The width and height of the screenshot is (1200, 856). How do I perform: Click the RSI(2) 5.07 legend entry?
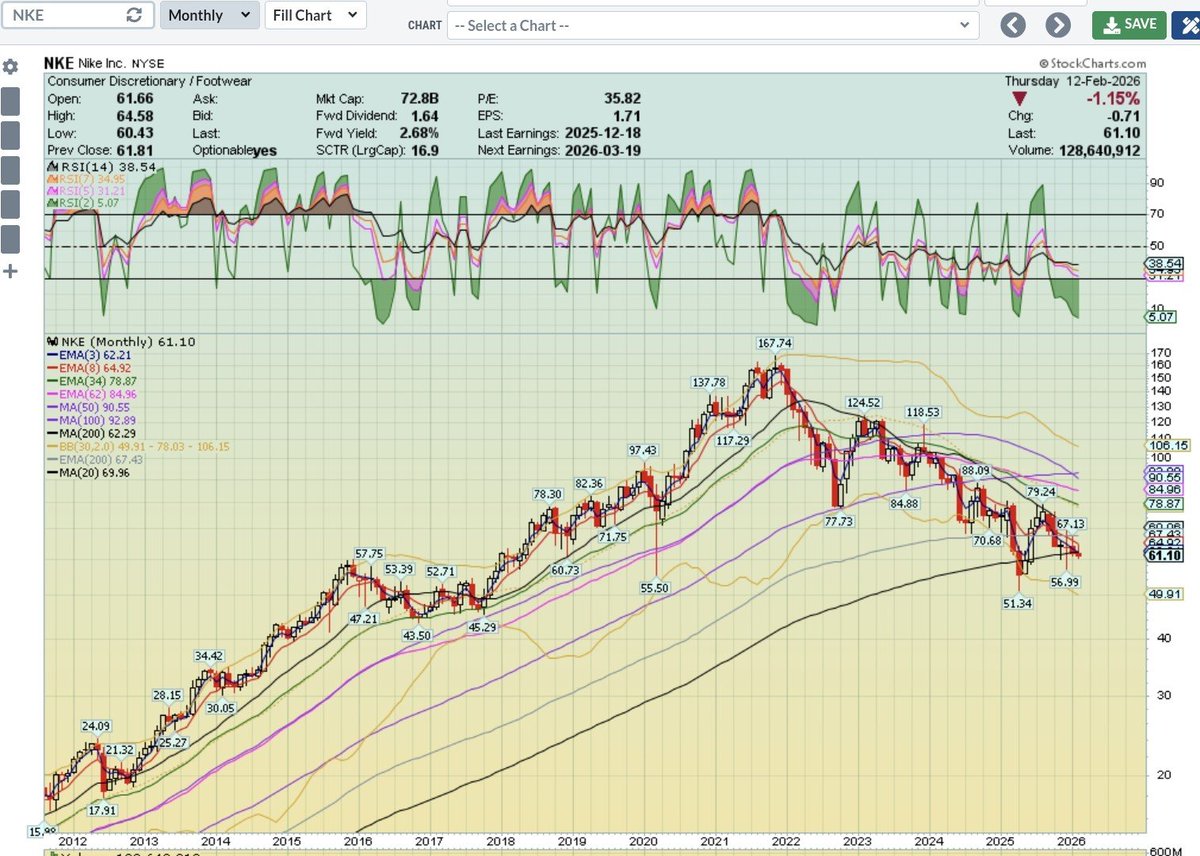coord(85,202)
